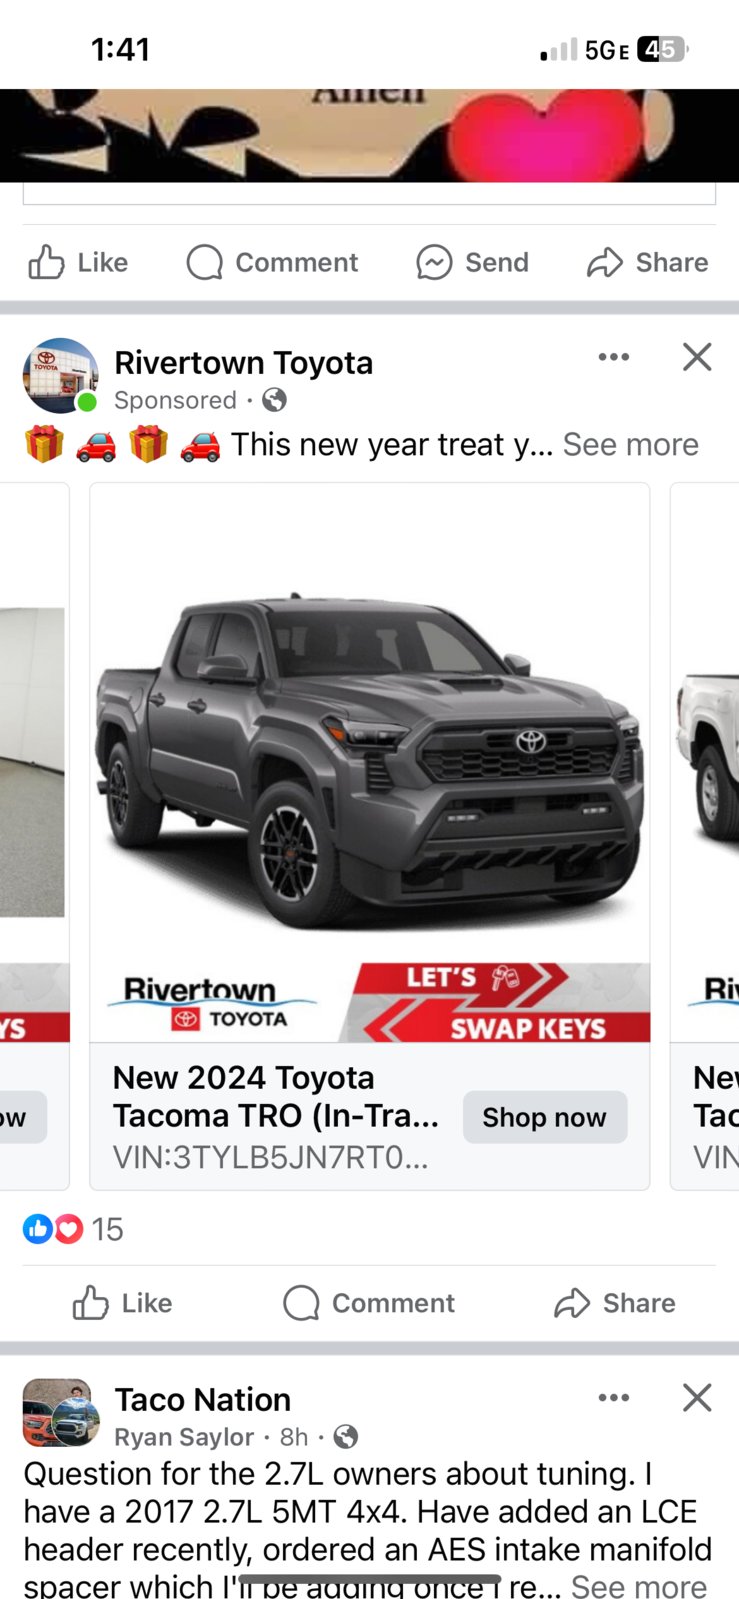View the 15 reactions on the ad
Viewport: 739px width, 1599px height.
pos(73,1229)
